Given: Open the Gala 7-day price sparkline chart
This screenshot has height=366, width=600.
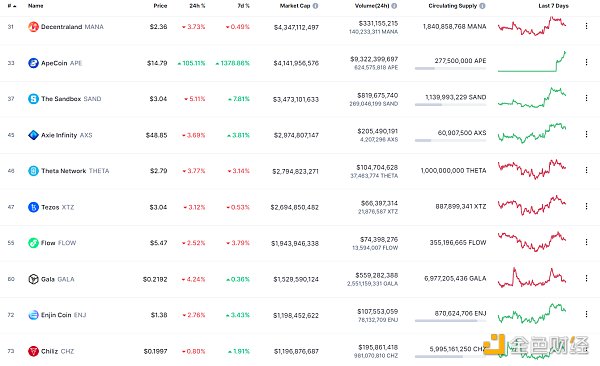Looking at the screenshot, I should pos(532,278).
